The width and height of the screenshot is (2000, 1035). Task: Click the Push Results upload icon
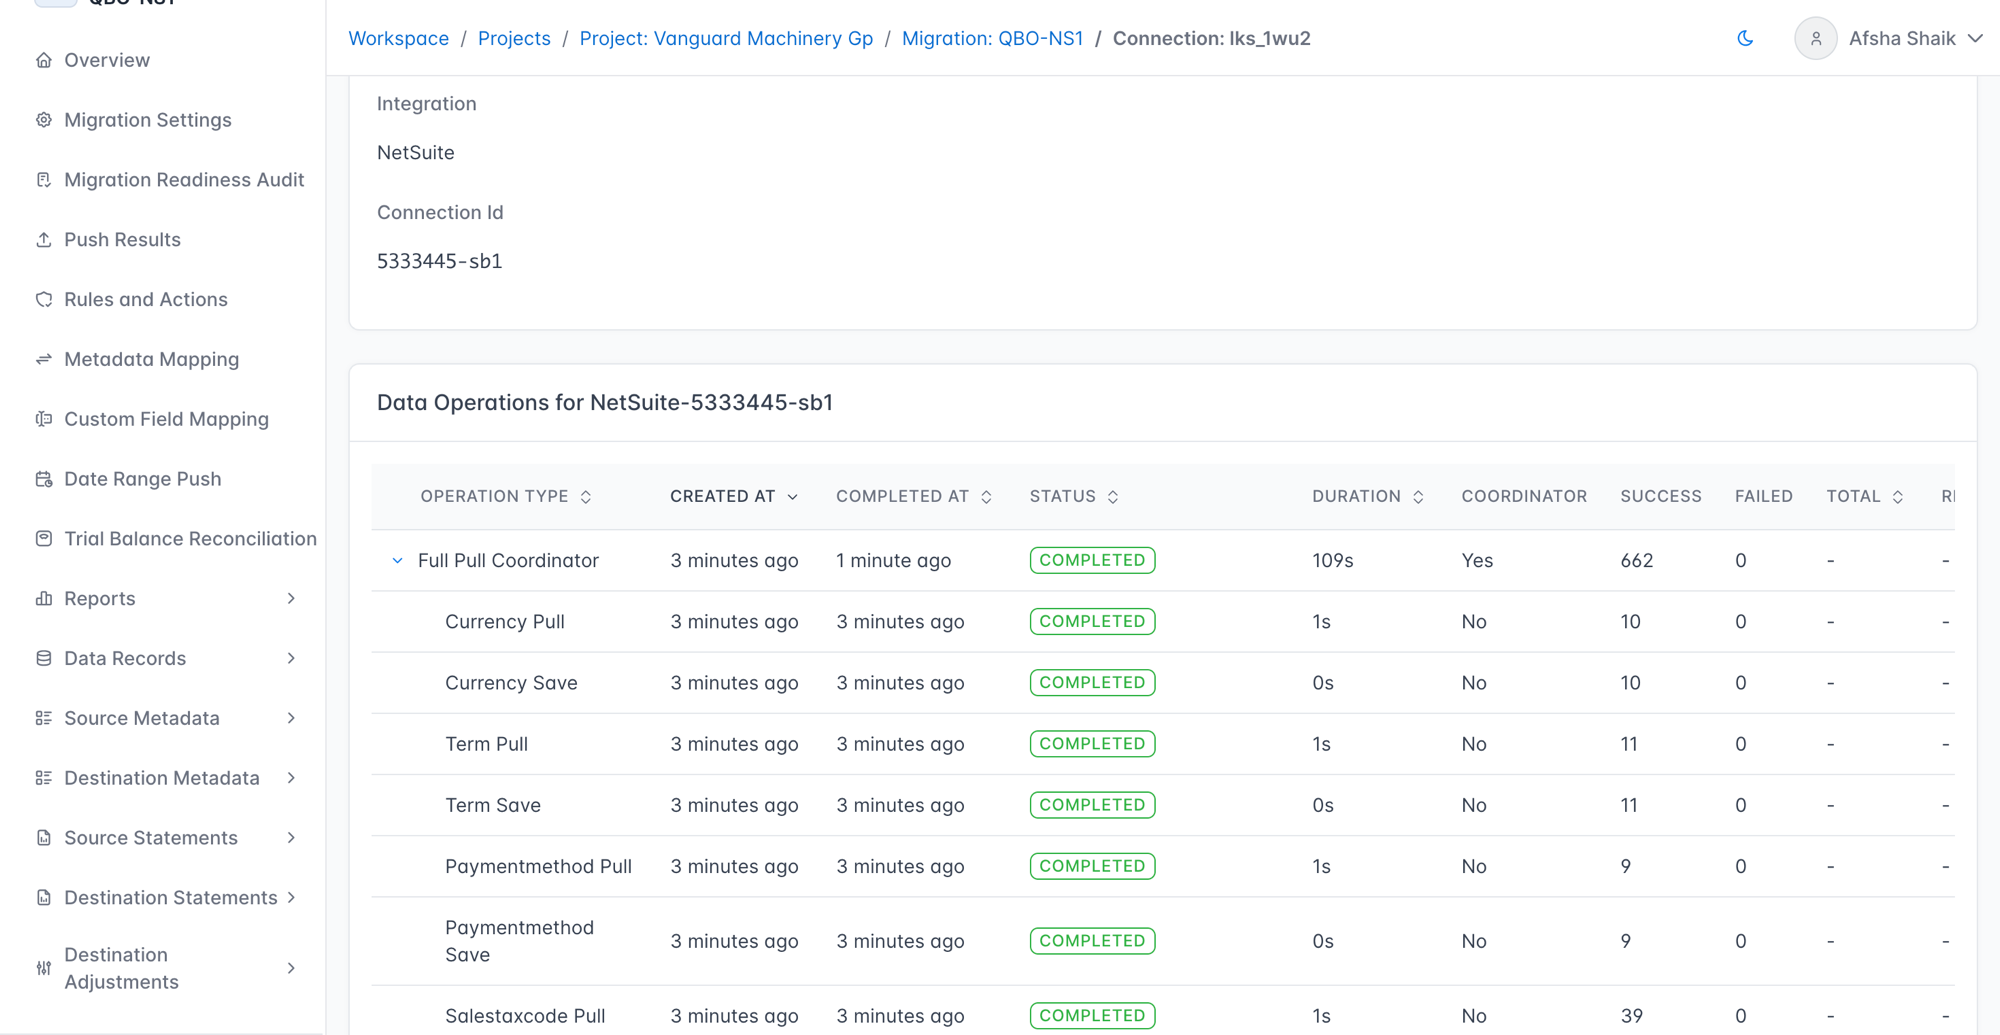click(44, 240)
